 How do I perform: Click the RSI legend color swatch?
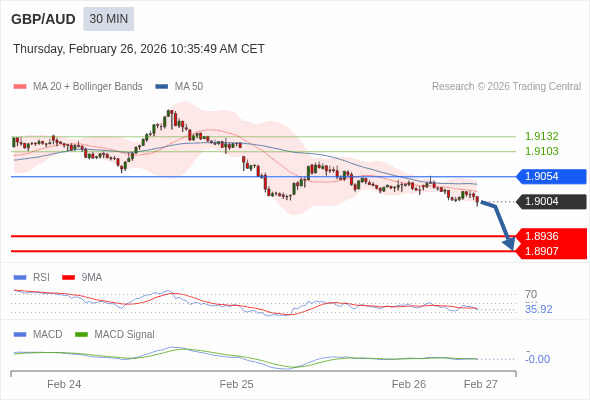tap(20, 278)
